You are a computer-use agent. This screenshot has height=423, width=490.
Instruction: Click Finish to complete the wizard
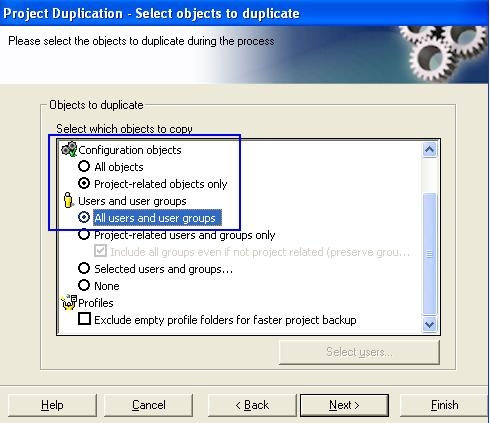(444, 405)
